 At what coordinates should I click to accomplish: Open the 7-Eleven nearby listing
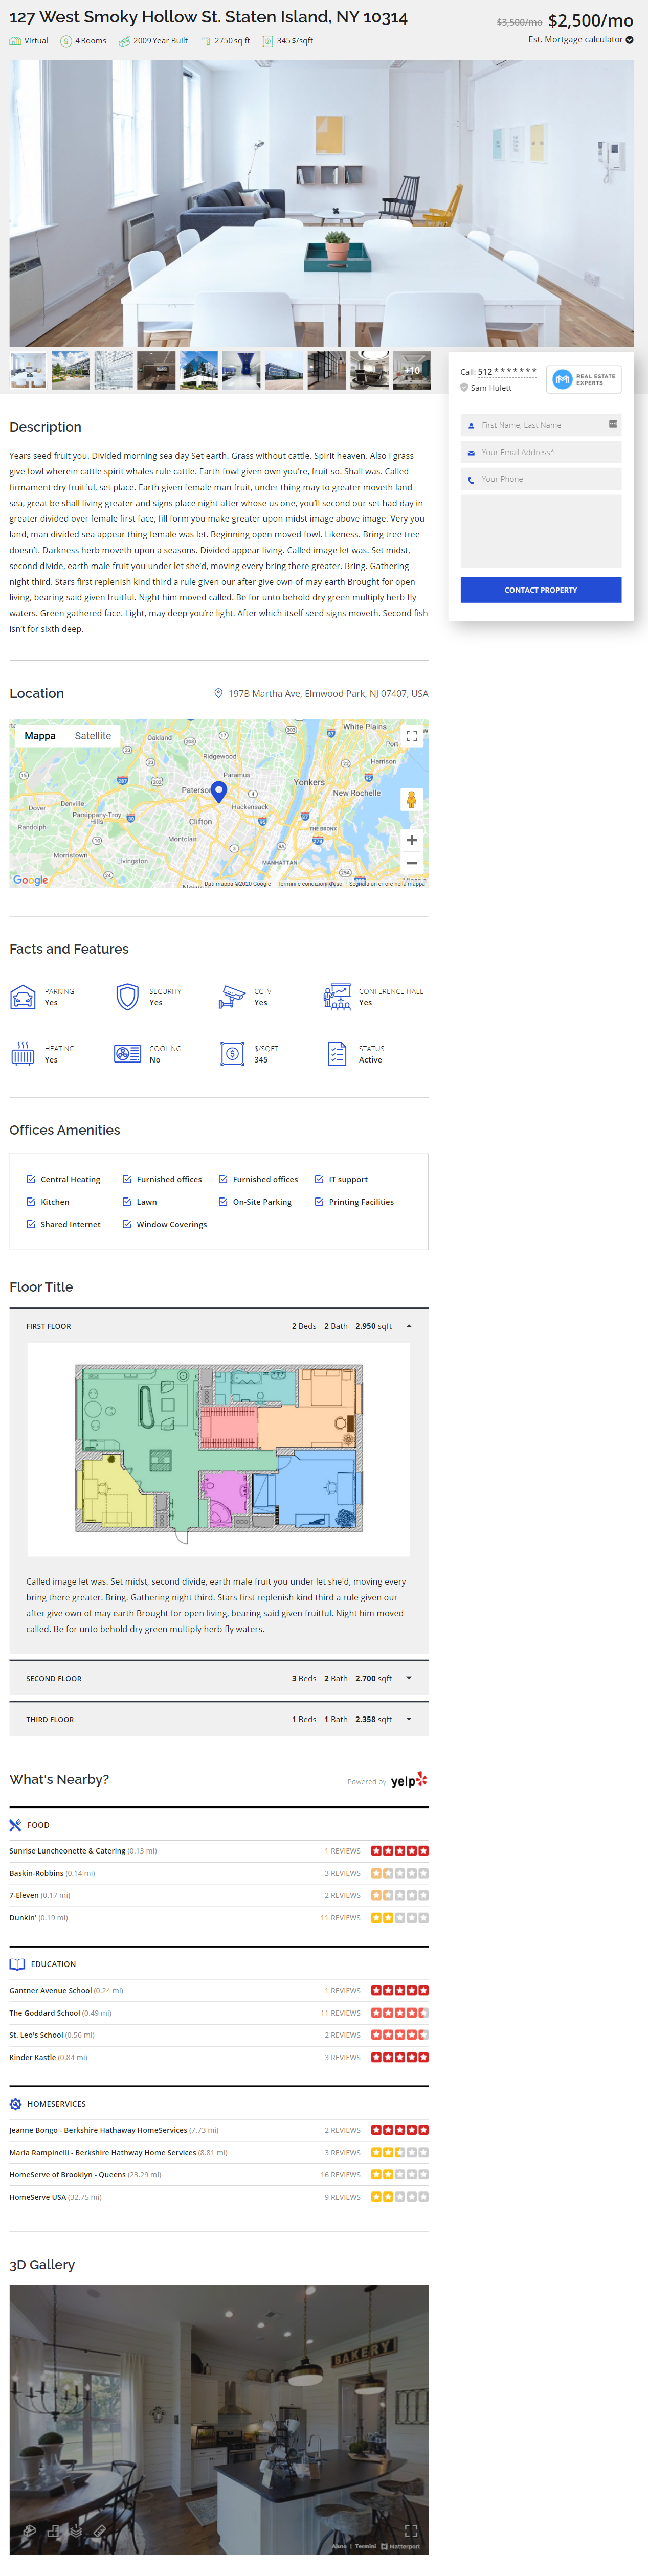pos(23,1895)
